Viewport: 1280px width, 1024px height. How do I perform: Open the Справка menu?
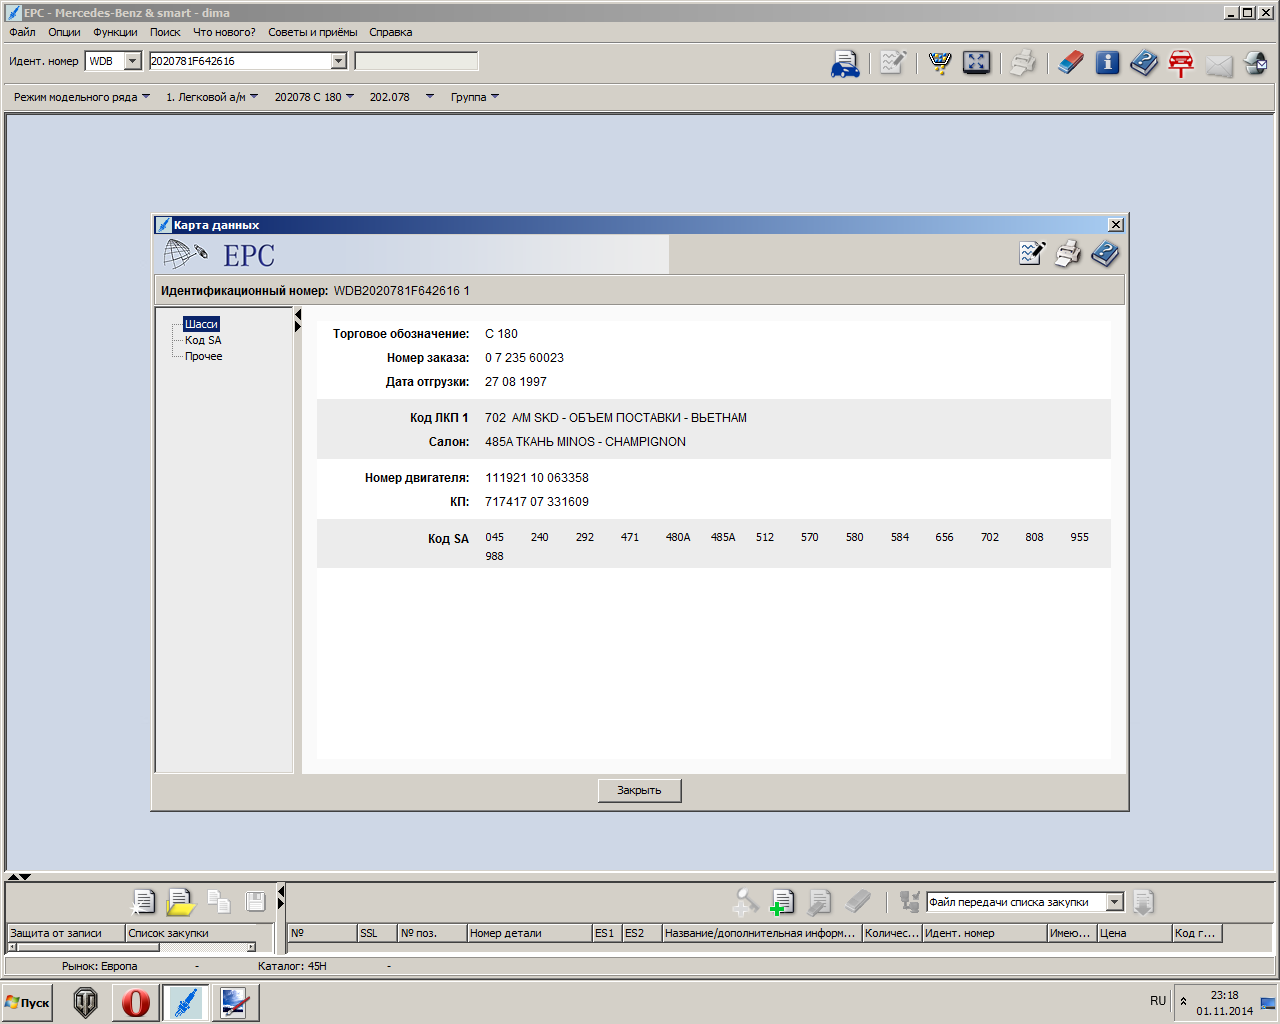(x=390, y=32)
